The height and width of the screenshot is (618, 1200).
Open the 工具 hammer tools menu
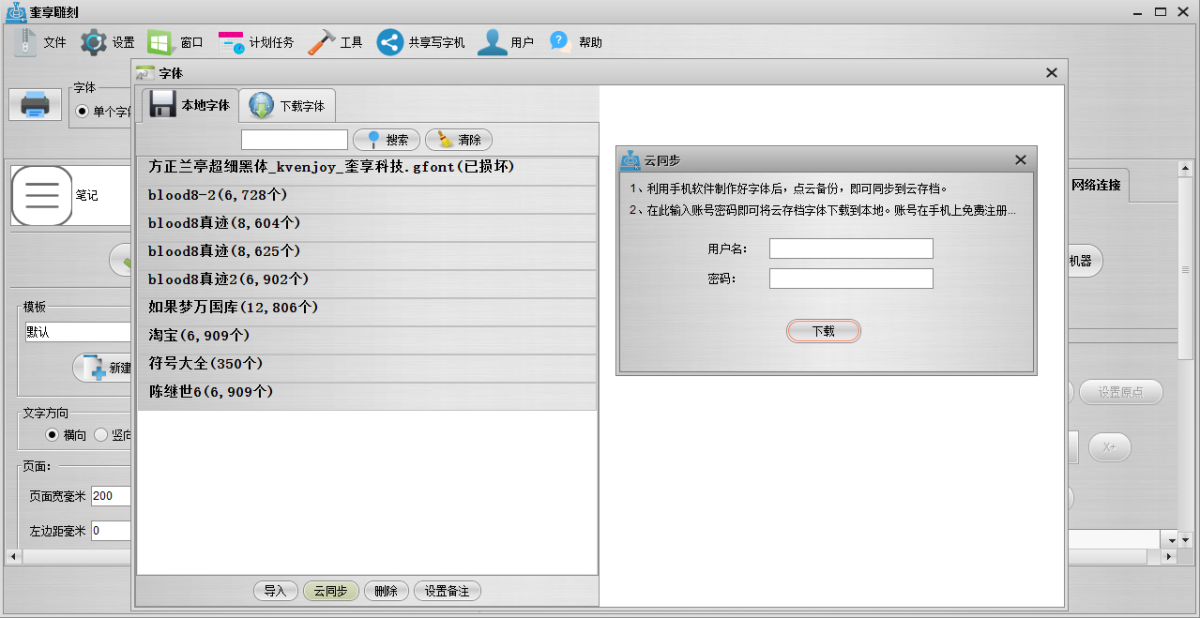(322, 42)
